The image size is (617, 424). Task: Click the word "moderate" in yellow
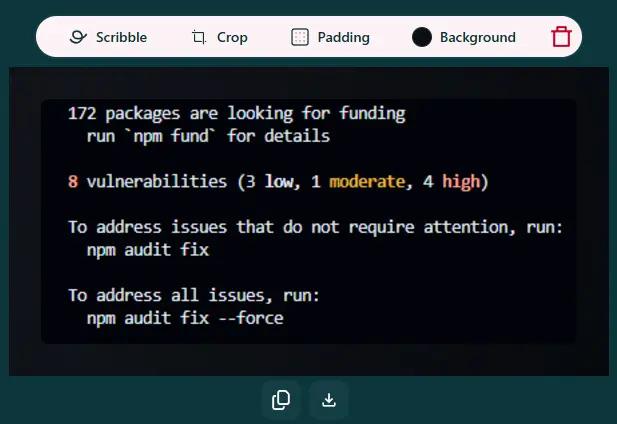(367, 182)
